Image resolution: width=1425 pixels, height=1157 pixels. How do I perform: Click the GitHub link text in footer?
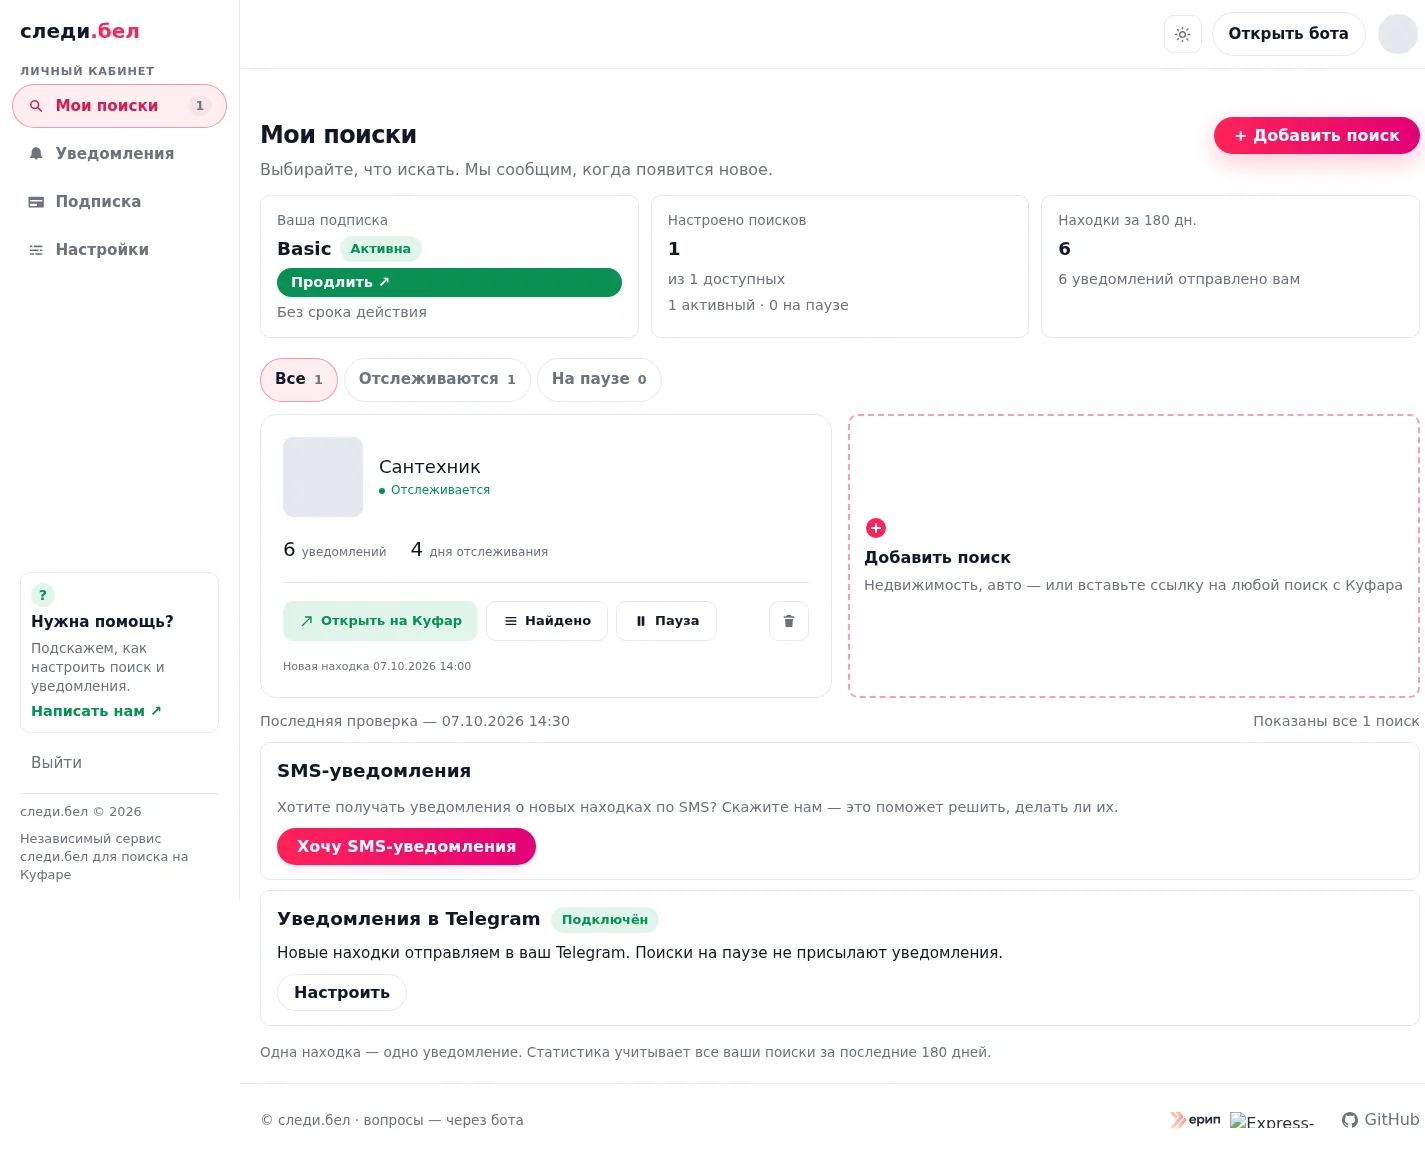tap(1392, 1120)
